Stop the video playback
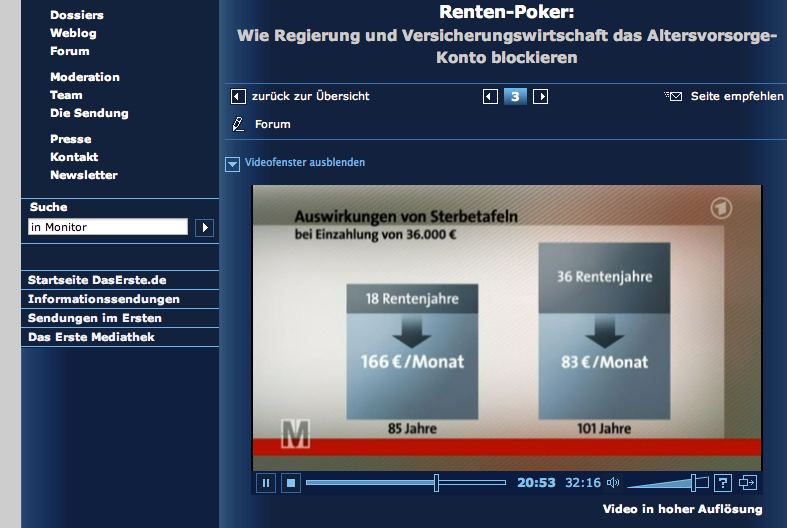The height and width of the screenshot is (528, 787). [291, 483]
